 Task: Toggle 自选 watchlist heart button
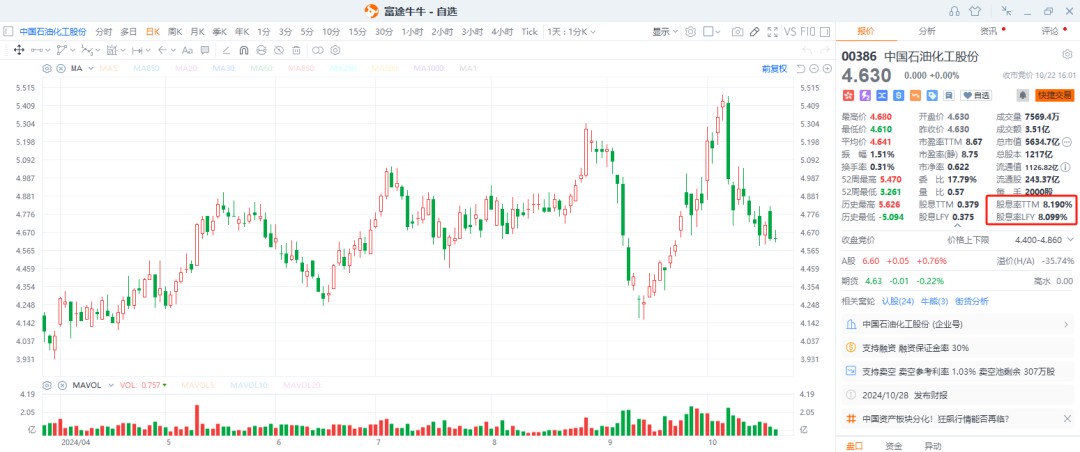(977, 95)
